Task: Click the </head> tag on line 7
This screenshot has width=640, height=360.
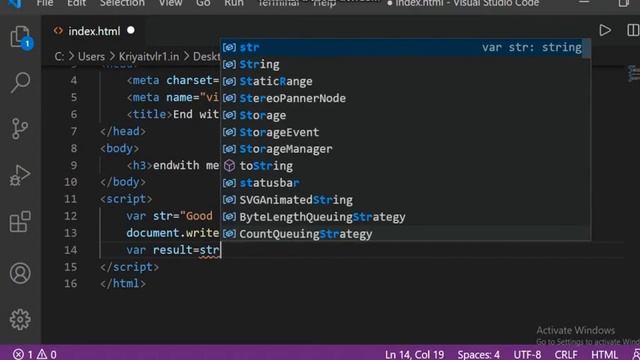Action: [123, 131]
